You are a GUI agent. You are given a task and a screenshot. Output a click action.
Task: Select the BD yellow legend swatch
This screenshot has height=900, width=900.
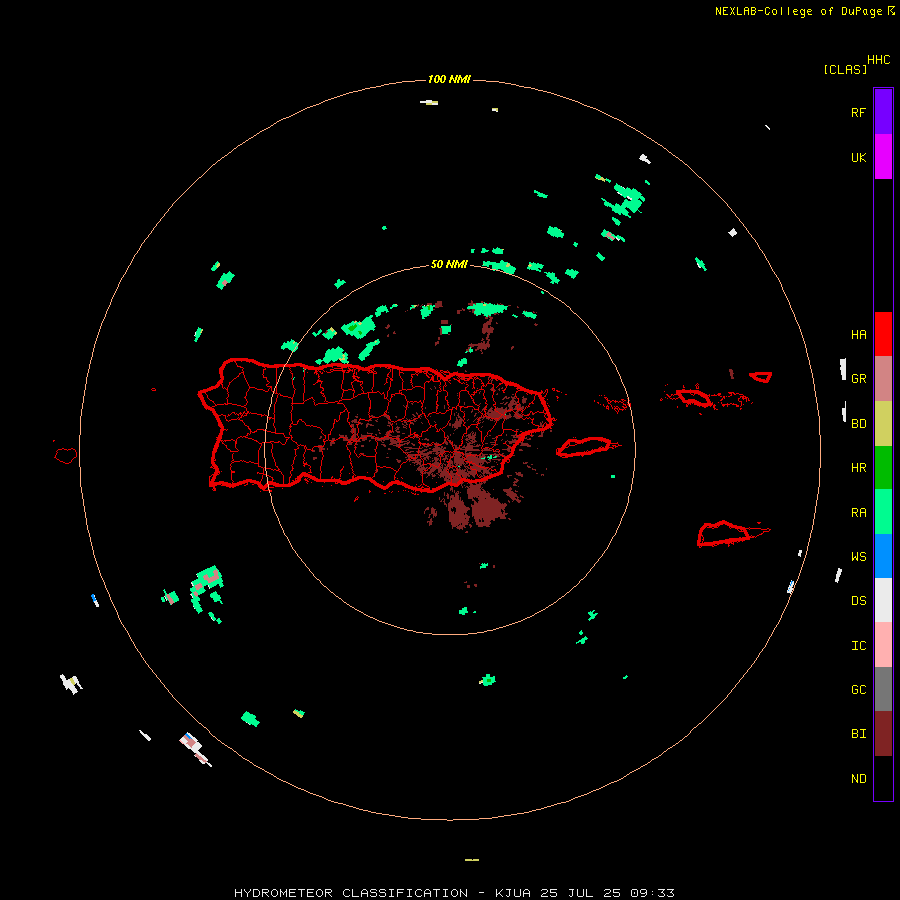(x=883, y=424)
